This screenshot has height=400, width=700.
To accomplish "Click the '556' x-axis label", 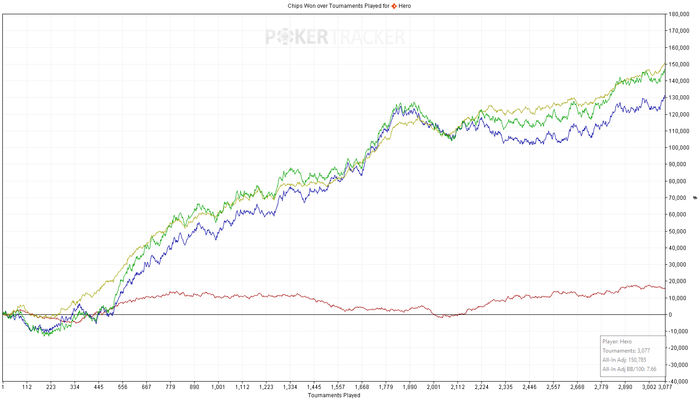I will point(122,387).
